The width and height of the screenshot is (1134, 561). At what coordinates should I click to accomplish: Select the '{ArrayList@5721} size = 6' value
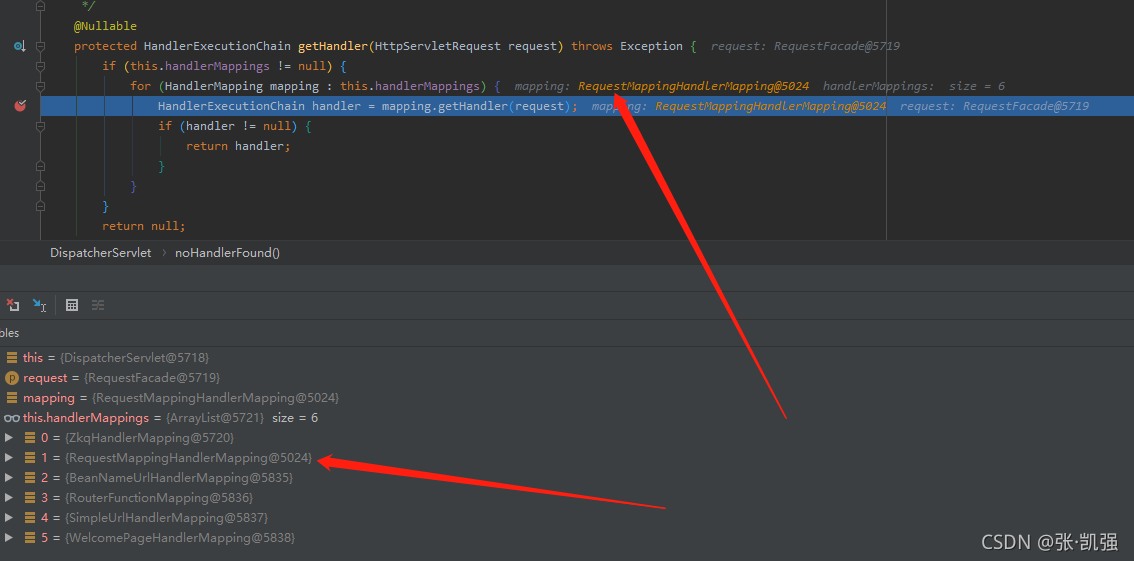point(242,418)
